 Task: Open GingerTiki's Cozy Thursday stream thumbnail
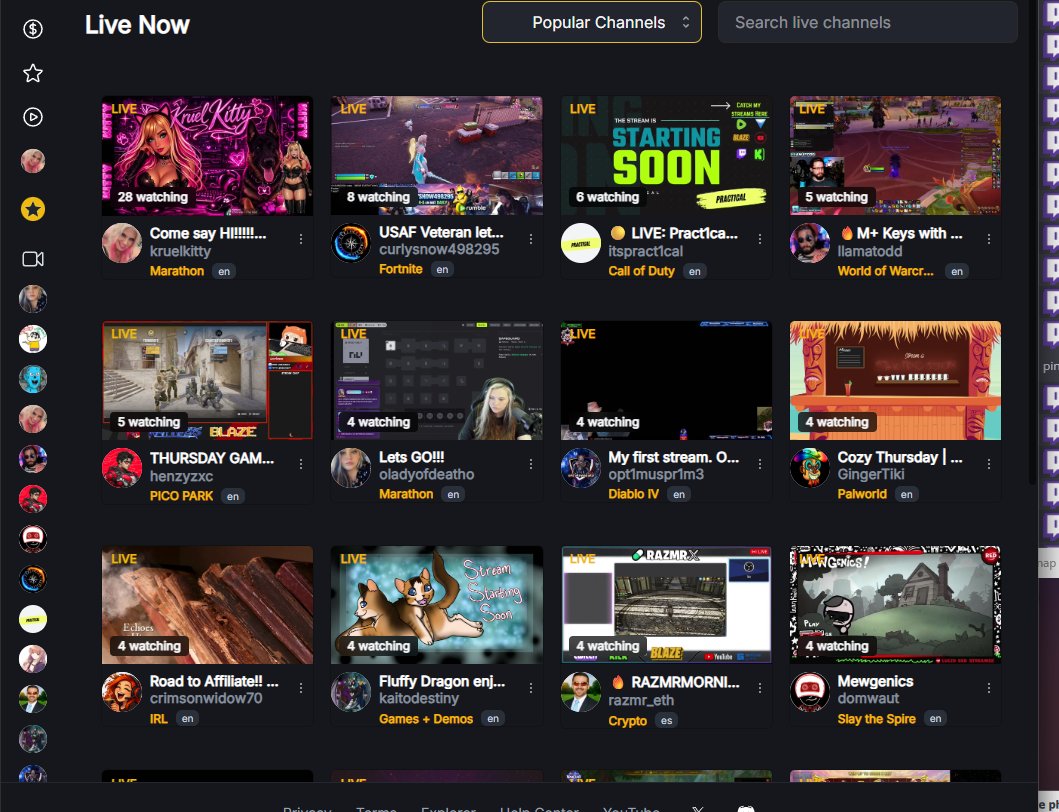(895, 380)
